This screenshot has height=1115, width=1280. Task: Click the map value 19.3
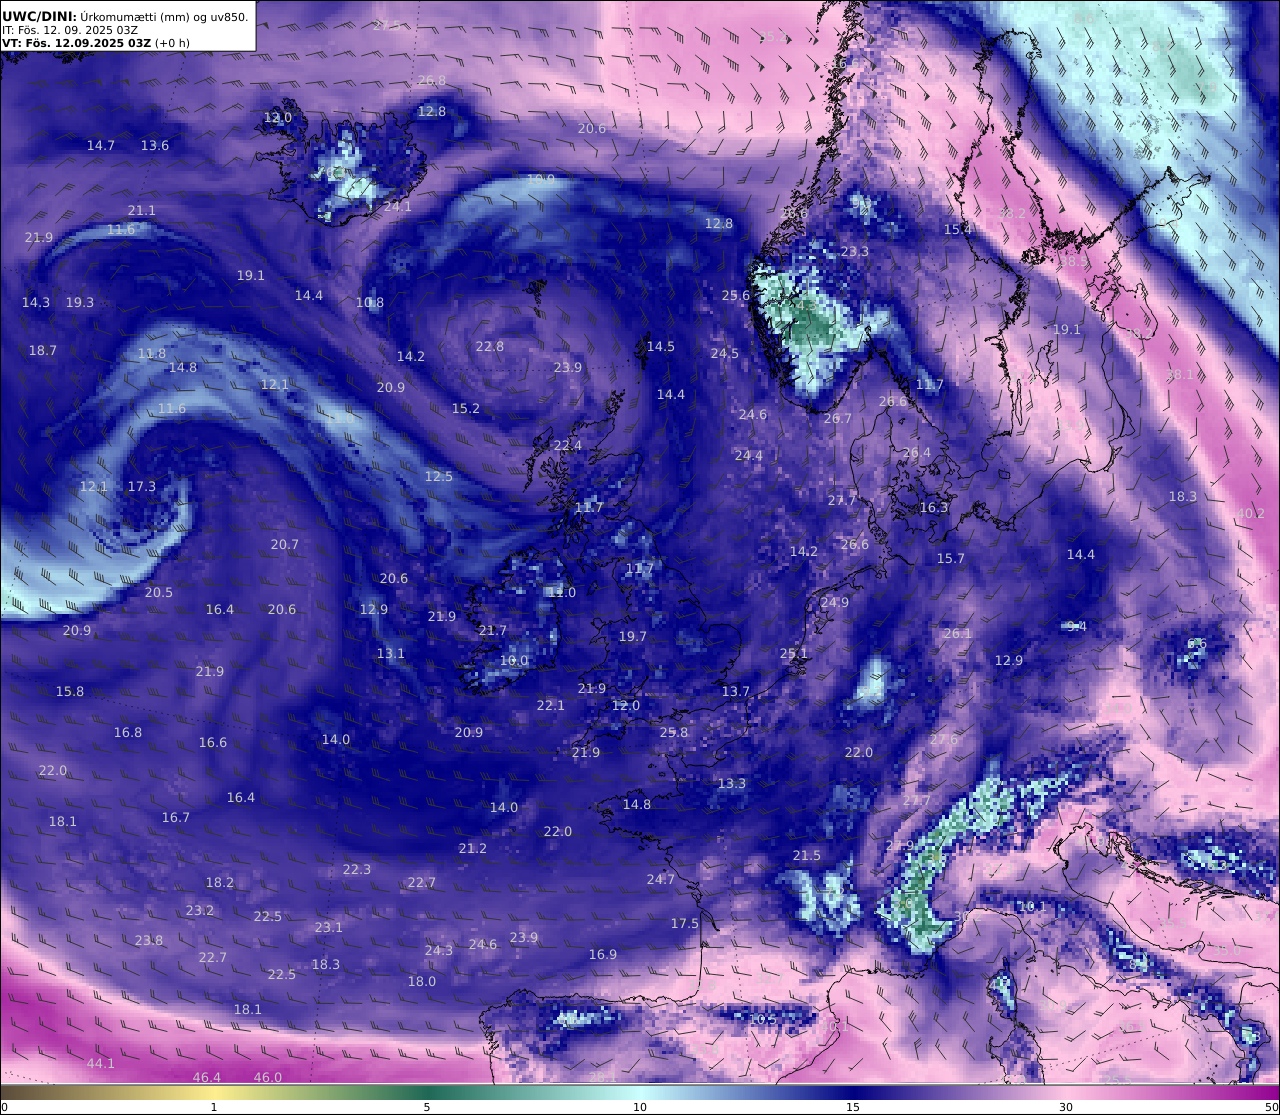pyautogui.click(x=80, y=302)
